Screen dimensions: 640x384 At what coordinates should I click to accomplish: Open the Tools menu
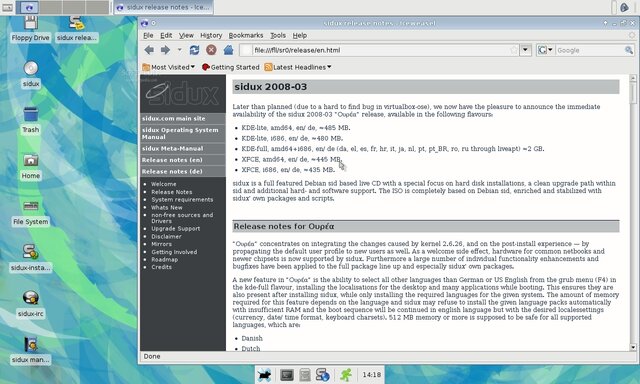point(278,36)
